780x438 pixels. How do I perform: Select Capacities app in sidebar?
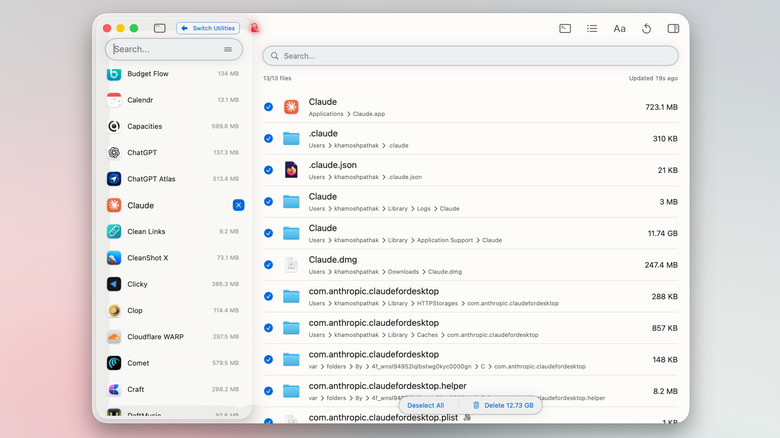[x=173, y=126]
